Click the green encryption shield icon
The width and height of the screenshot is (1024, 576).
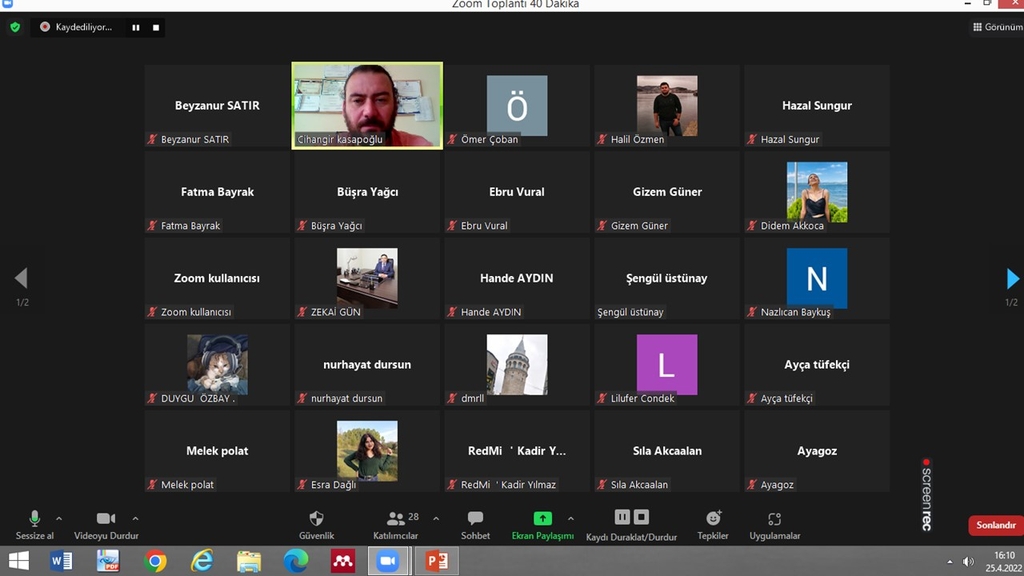(15, 27)
